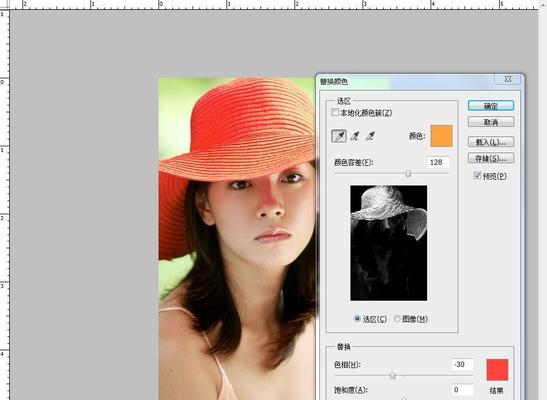Click the 存储(S)... save button
The width and height of the screenshot is (547, 400).
[490, 158]
